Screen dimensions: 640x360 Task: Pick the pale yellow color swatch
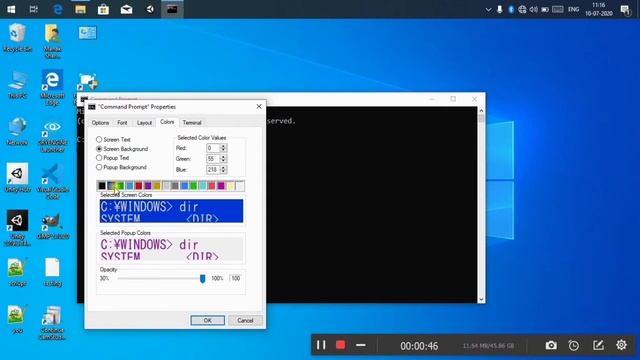pos(230,186)
